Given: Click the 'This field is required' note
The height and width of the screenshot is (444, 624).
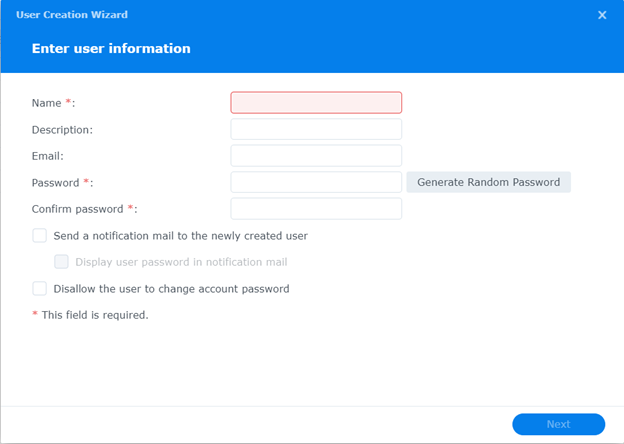Looking at the screenshot, I should click(x=94, y=315).
